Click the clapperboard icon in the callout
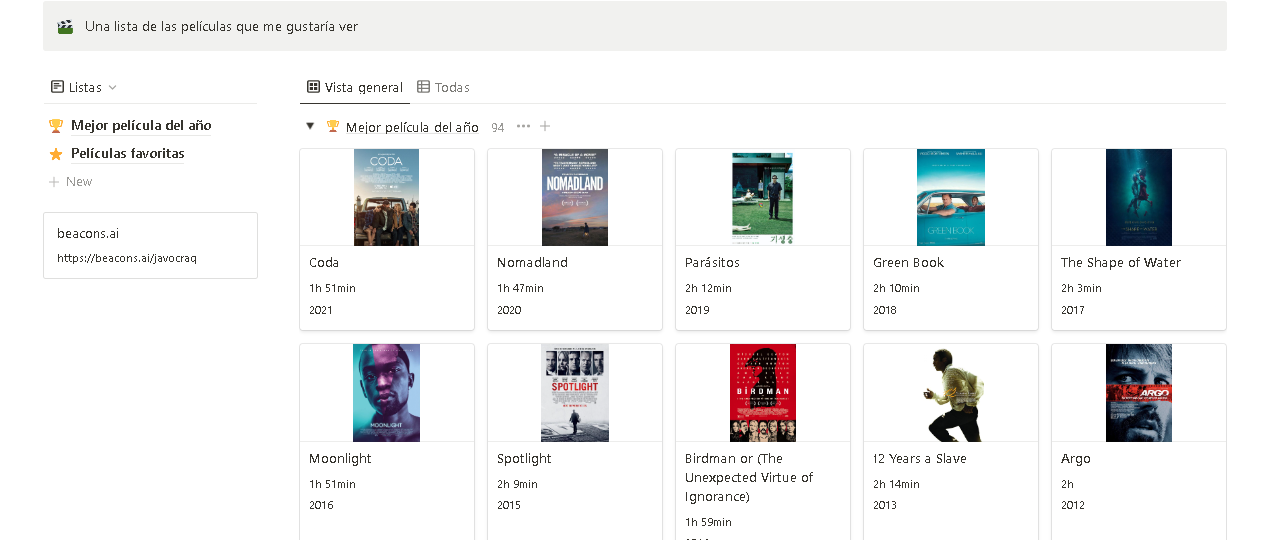1280x540 pixels. [x=65, y=27]
